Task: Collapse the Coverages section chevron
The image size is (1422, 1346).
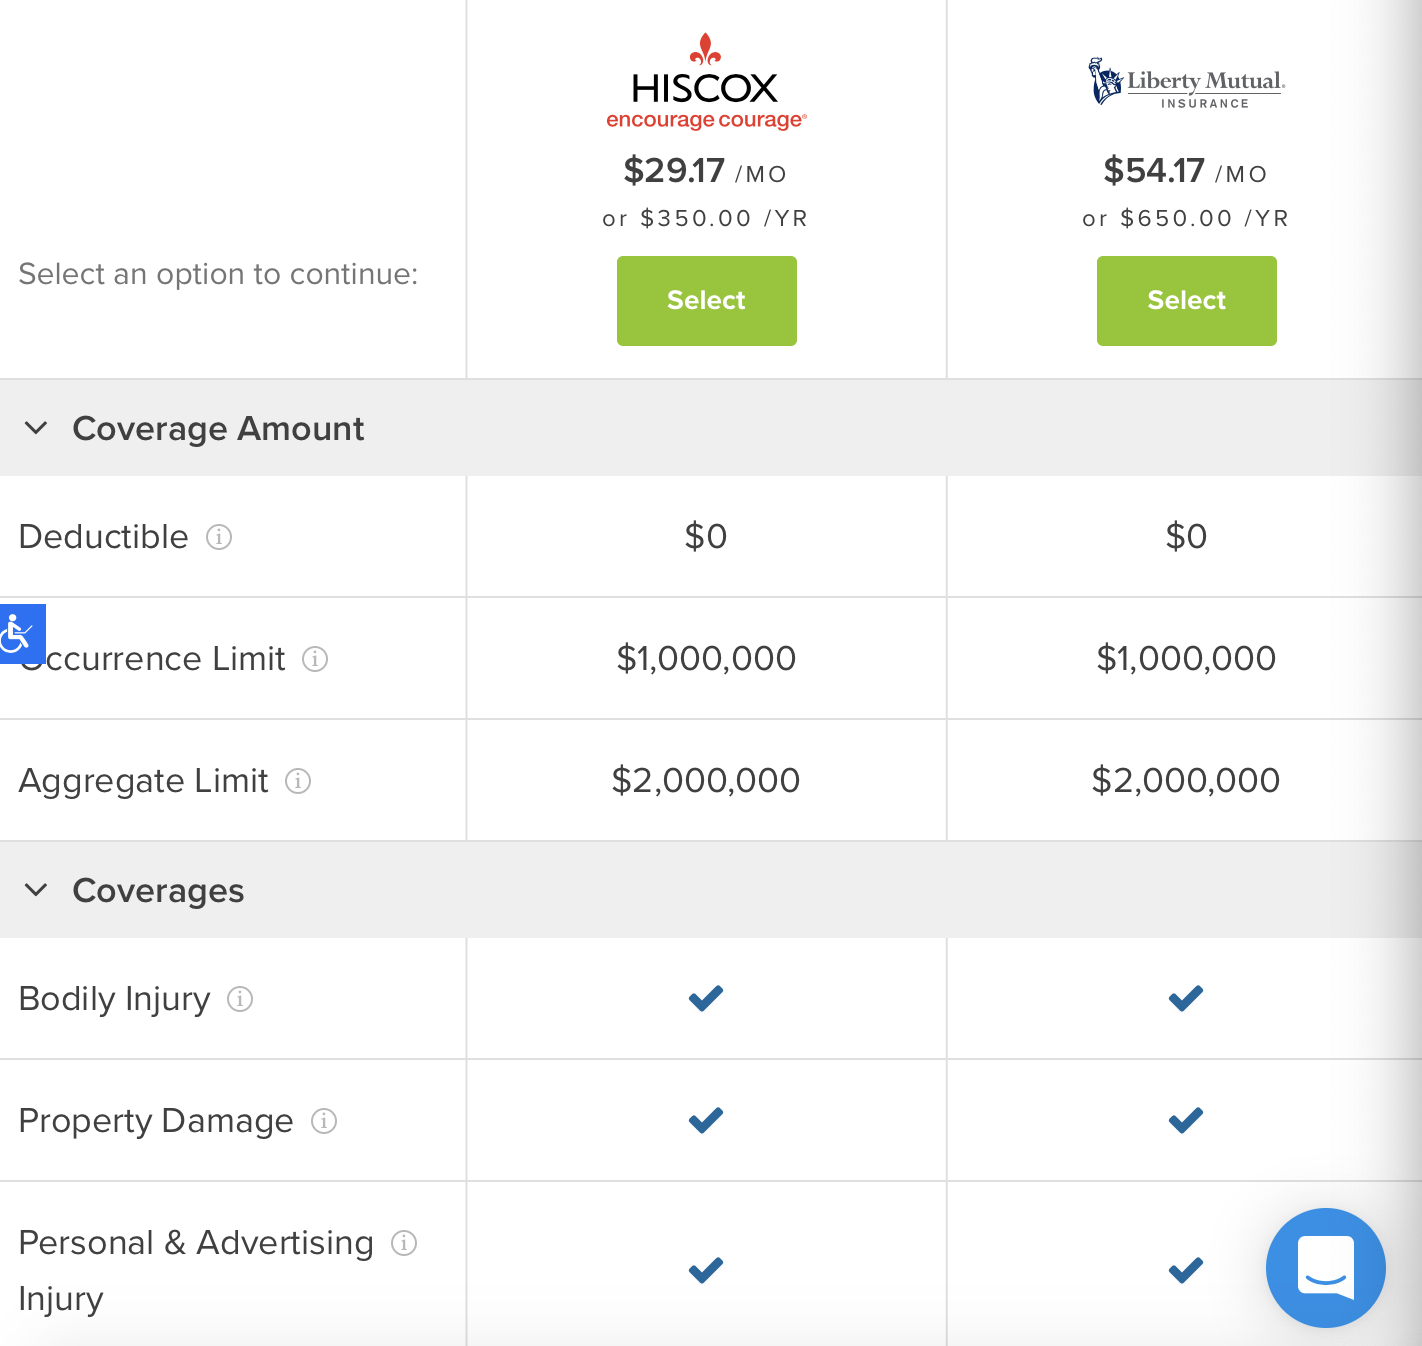Action: (36, 891)
